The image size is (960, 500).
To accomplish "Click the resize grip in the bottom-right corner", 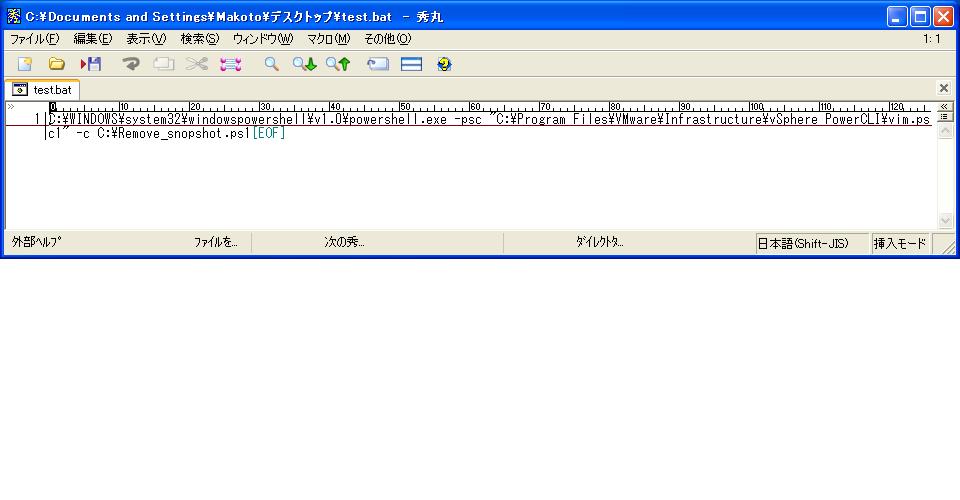I will 947,246.
